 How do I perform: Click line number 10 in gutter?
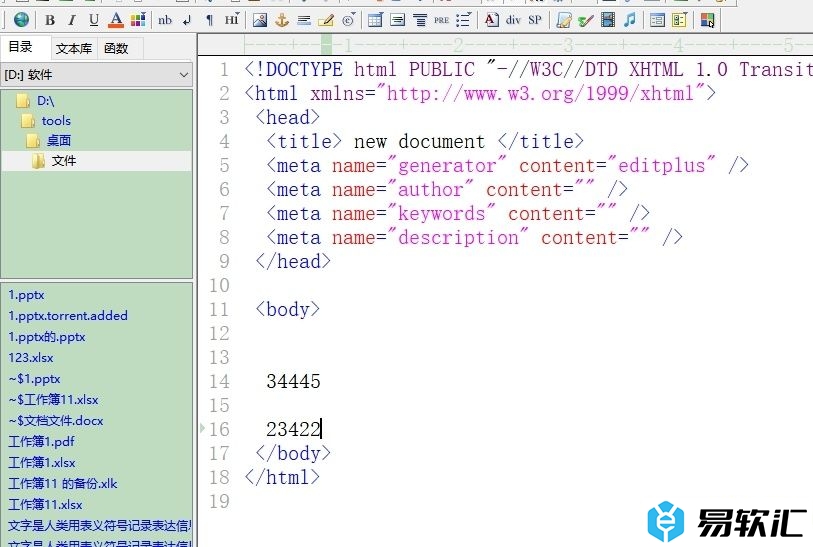click(219, 285)
